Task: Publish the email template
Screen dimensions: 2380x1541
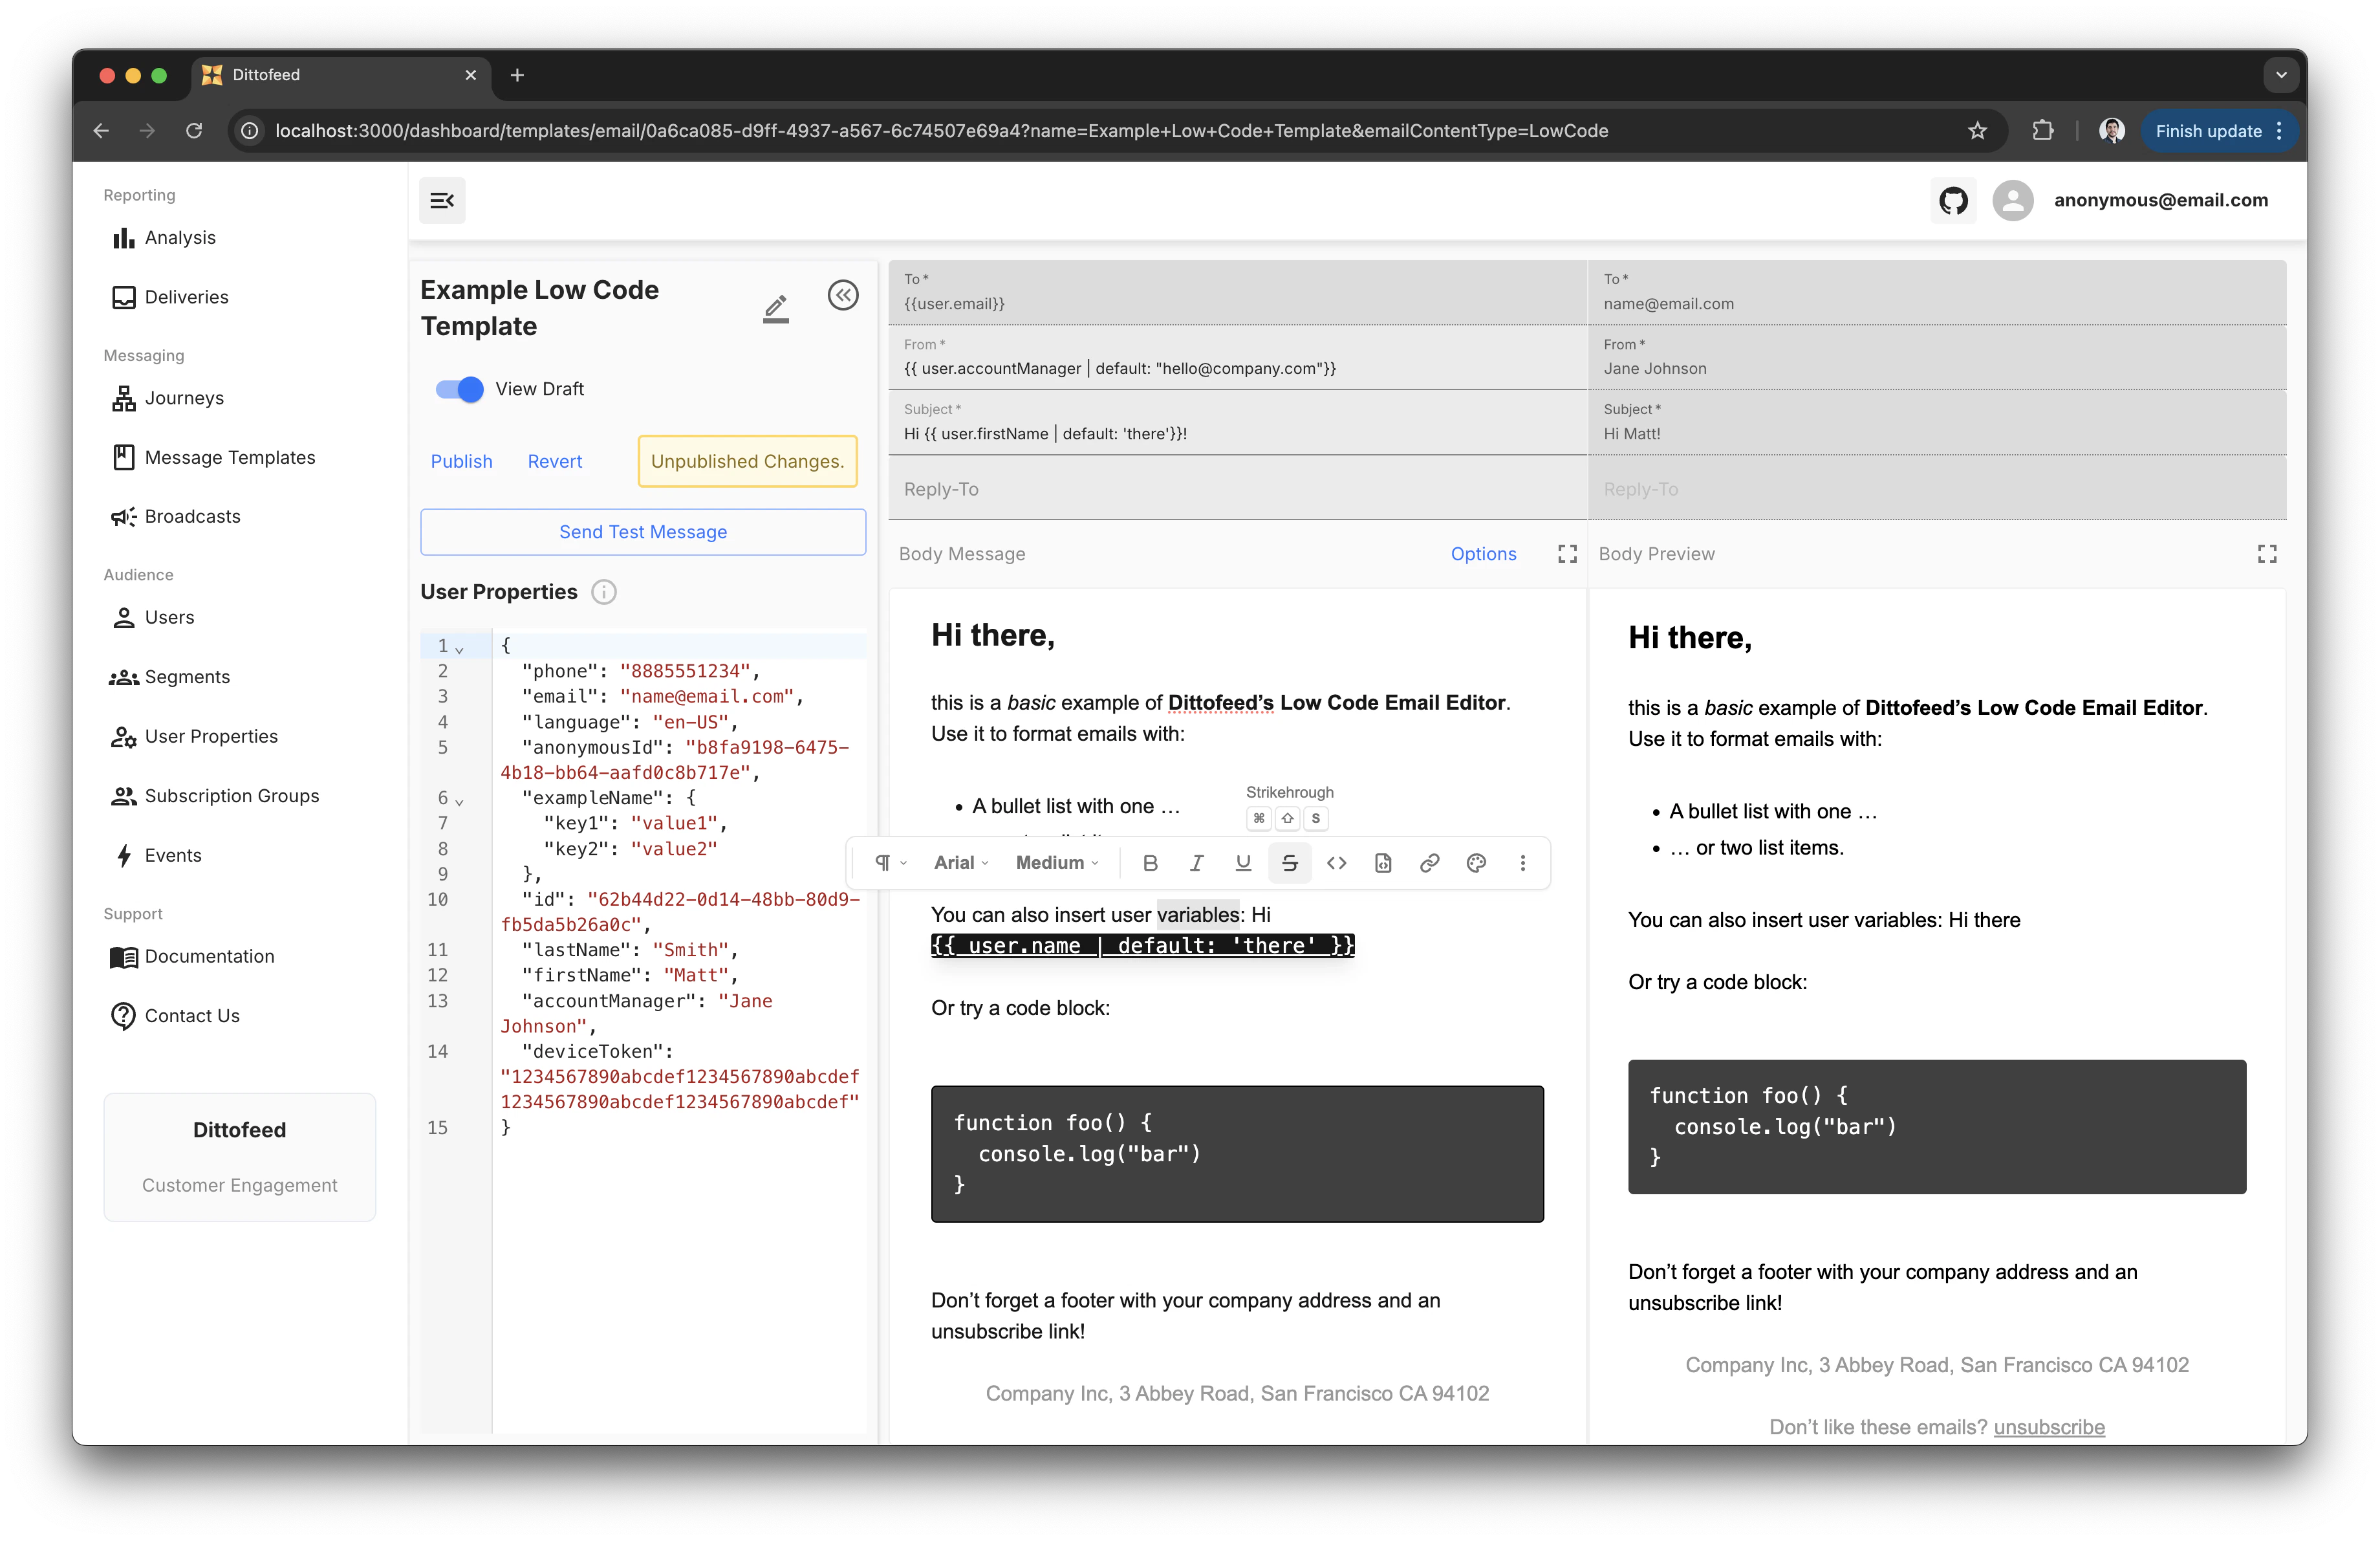Action: click(461, 461)
